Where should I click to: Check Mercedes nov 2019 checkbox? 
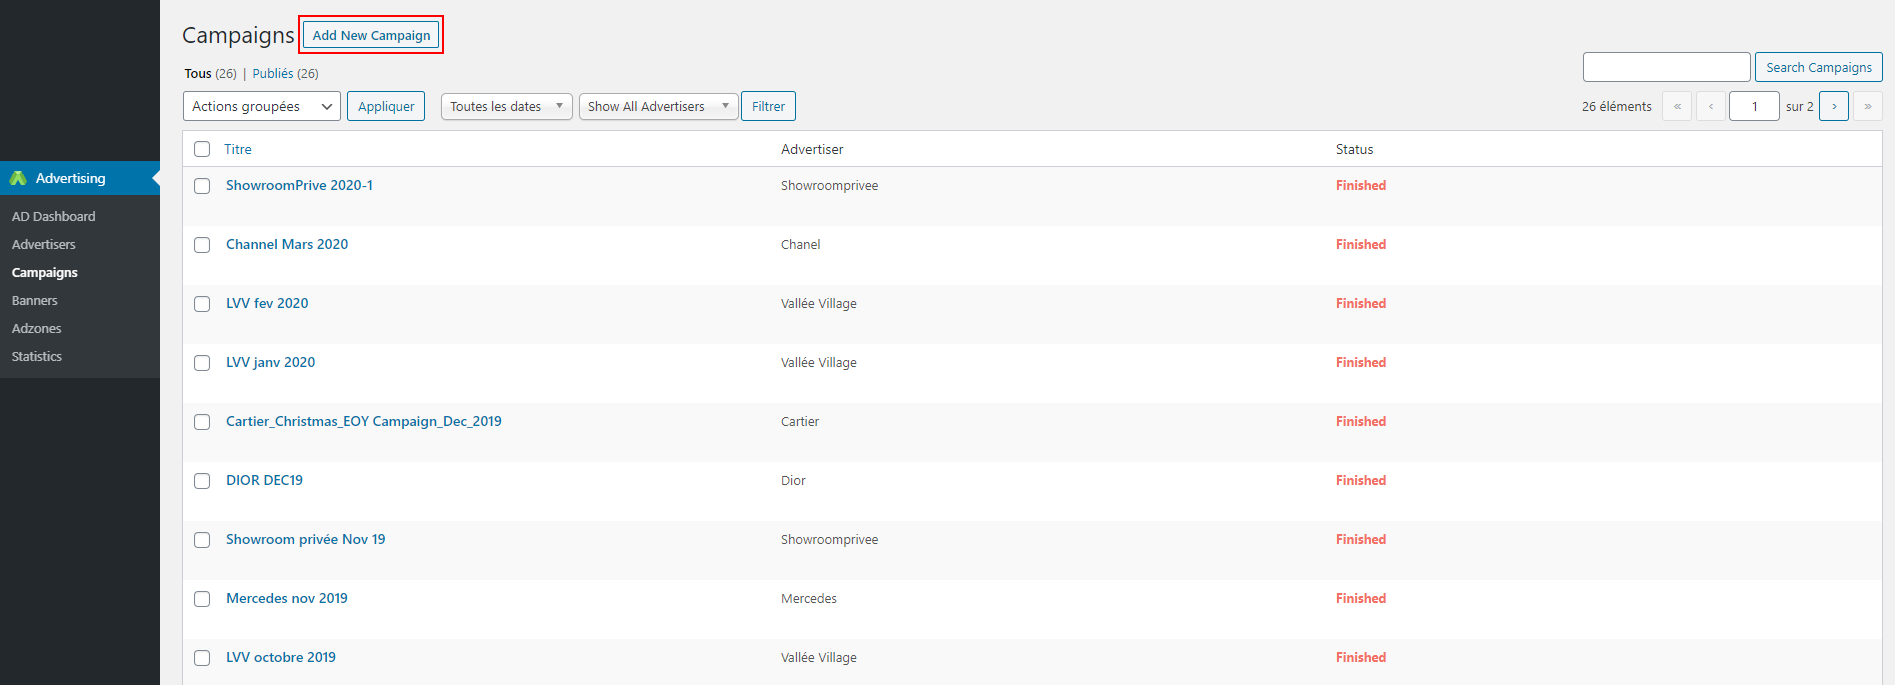point(202,599)
